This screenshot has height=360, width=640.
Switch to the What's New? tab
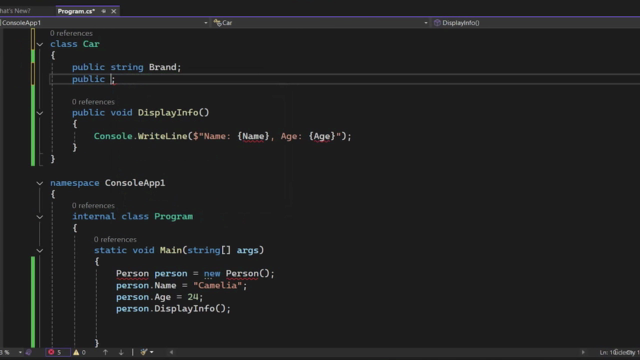pyautogui.click(x=16, y=11)
